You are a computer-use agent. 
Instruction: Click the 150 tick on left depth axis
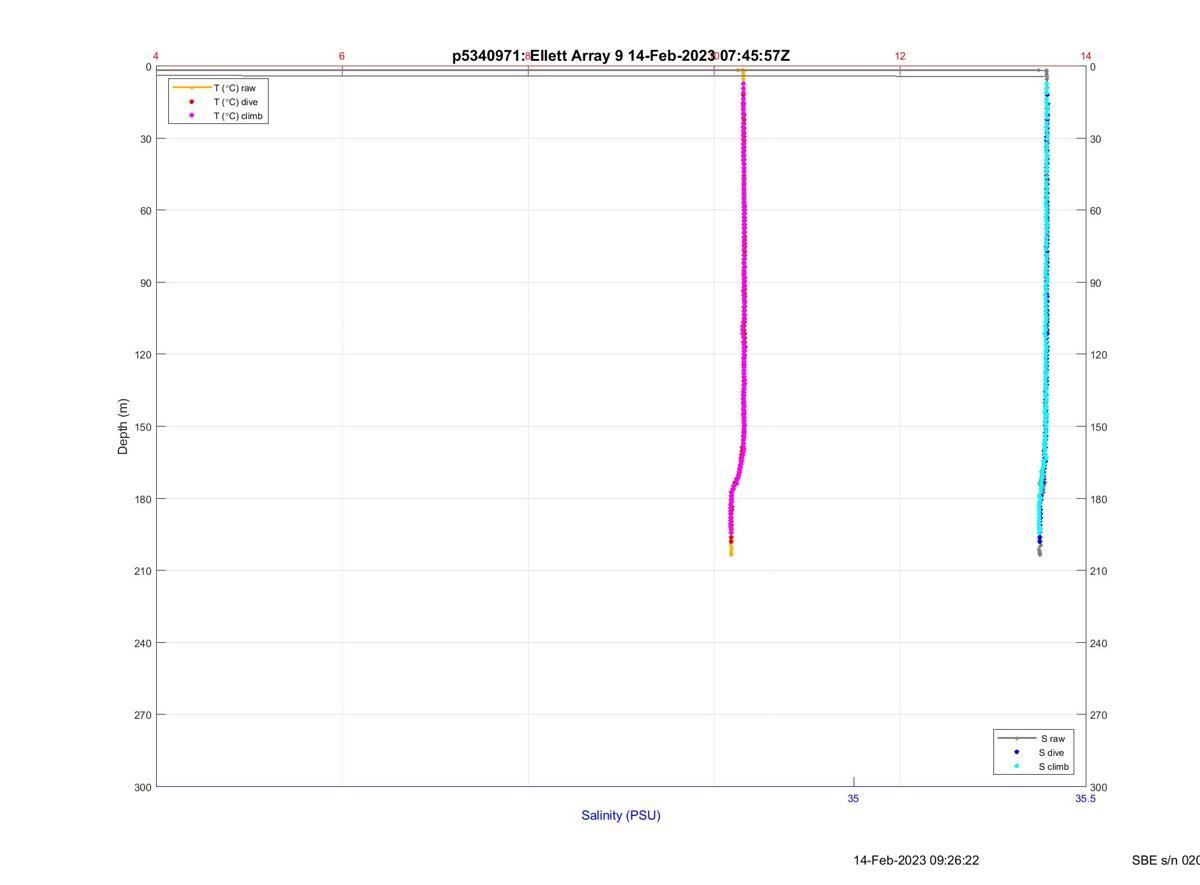(143, 427)
